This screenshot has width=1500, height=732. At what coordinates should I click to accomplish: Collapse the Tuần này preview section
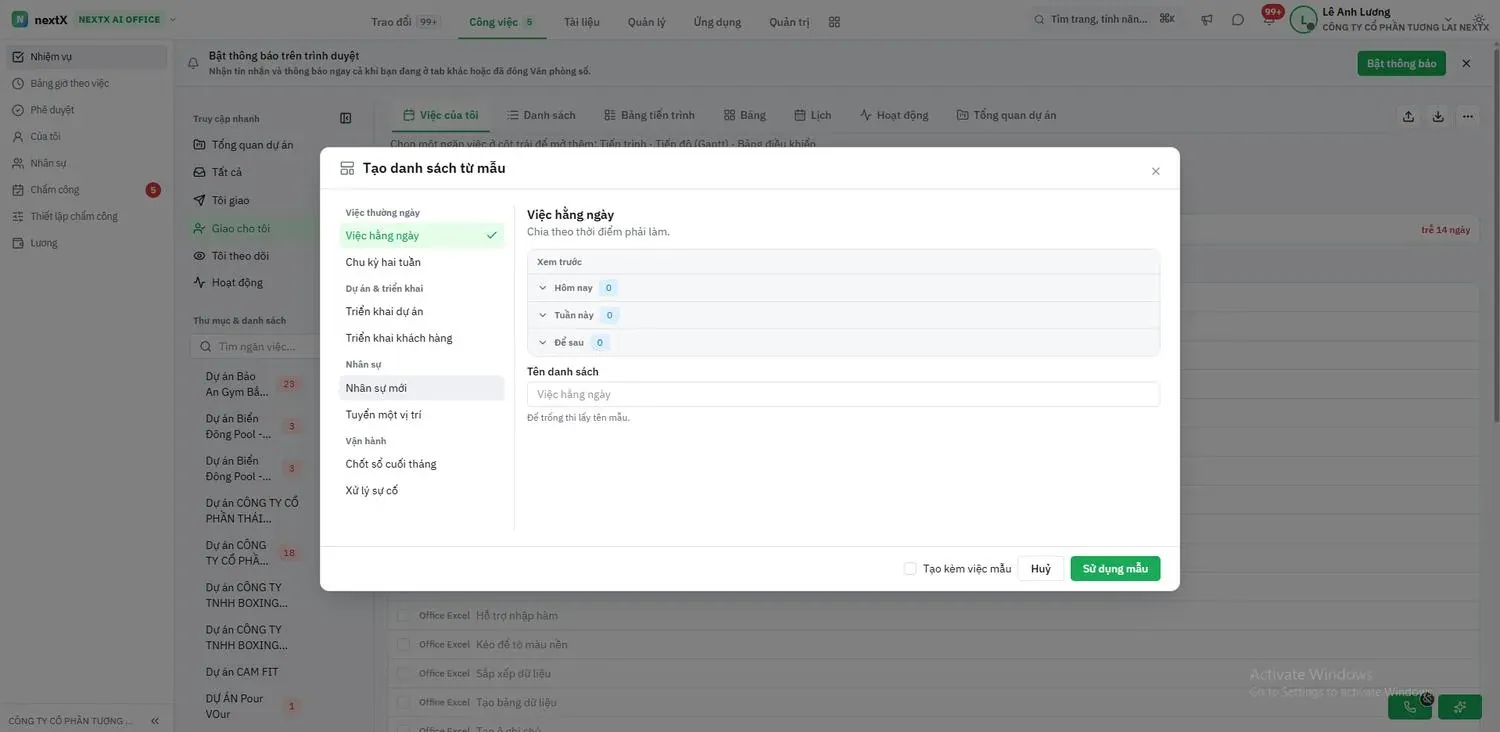(543, 315)
